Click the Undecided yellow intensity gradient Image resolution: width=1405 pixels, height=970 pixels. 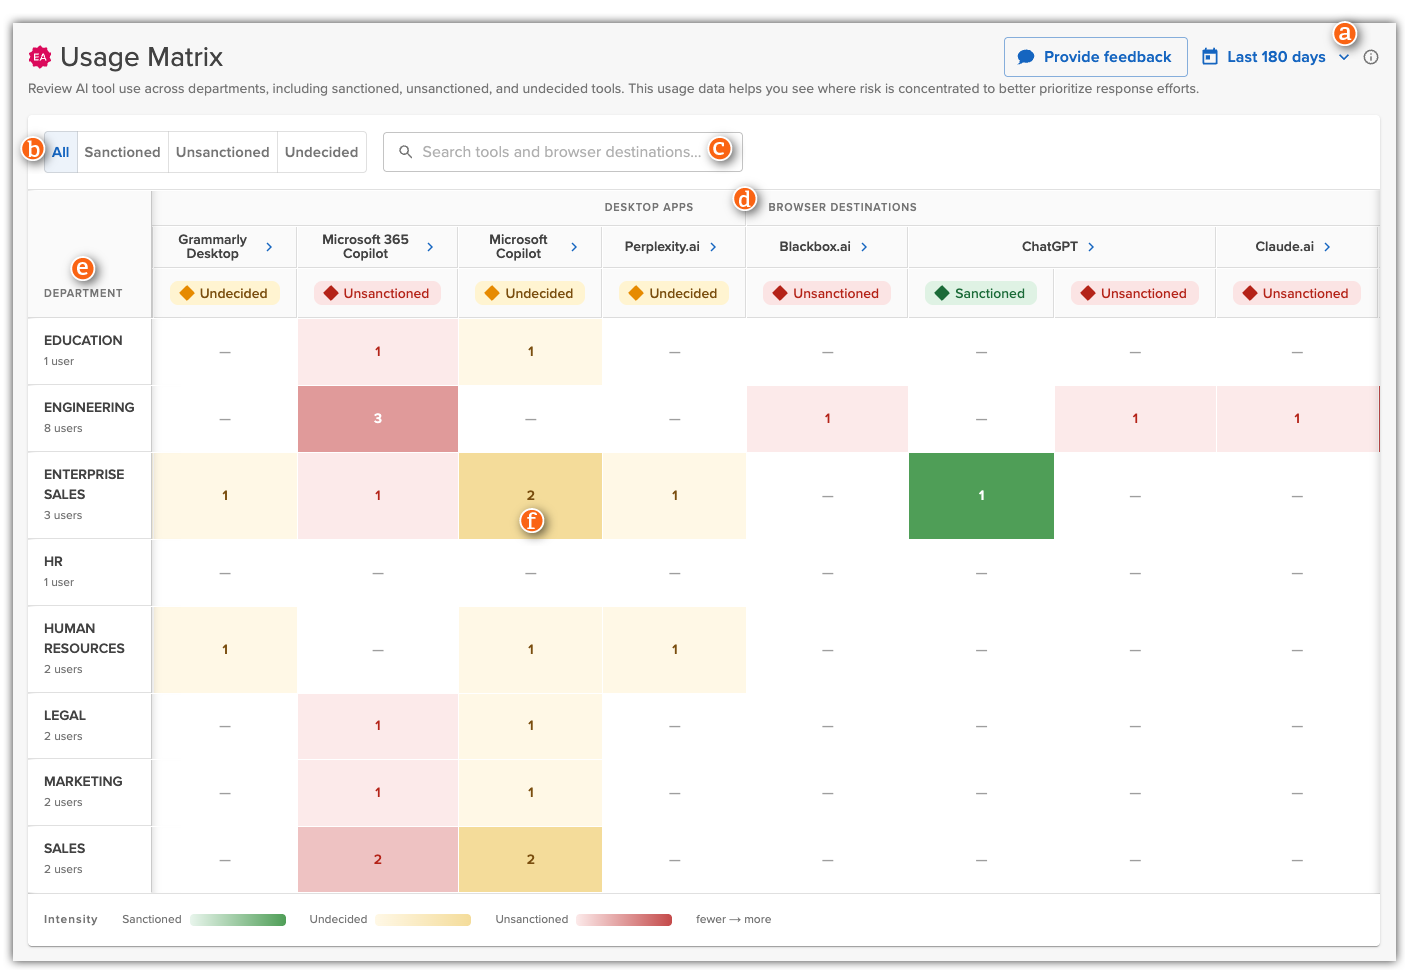pyautogui.click(x=423, y=920)
